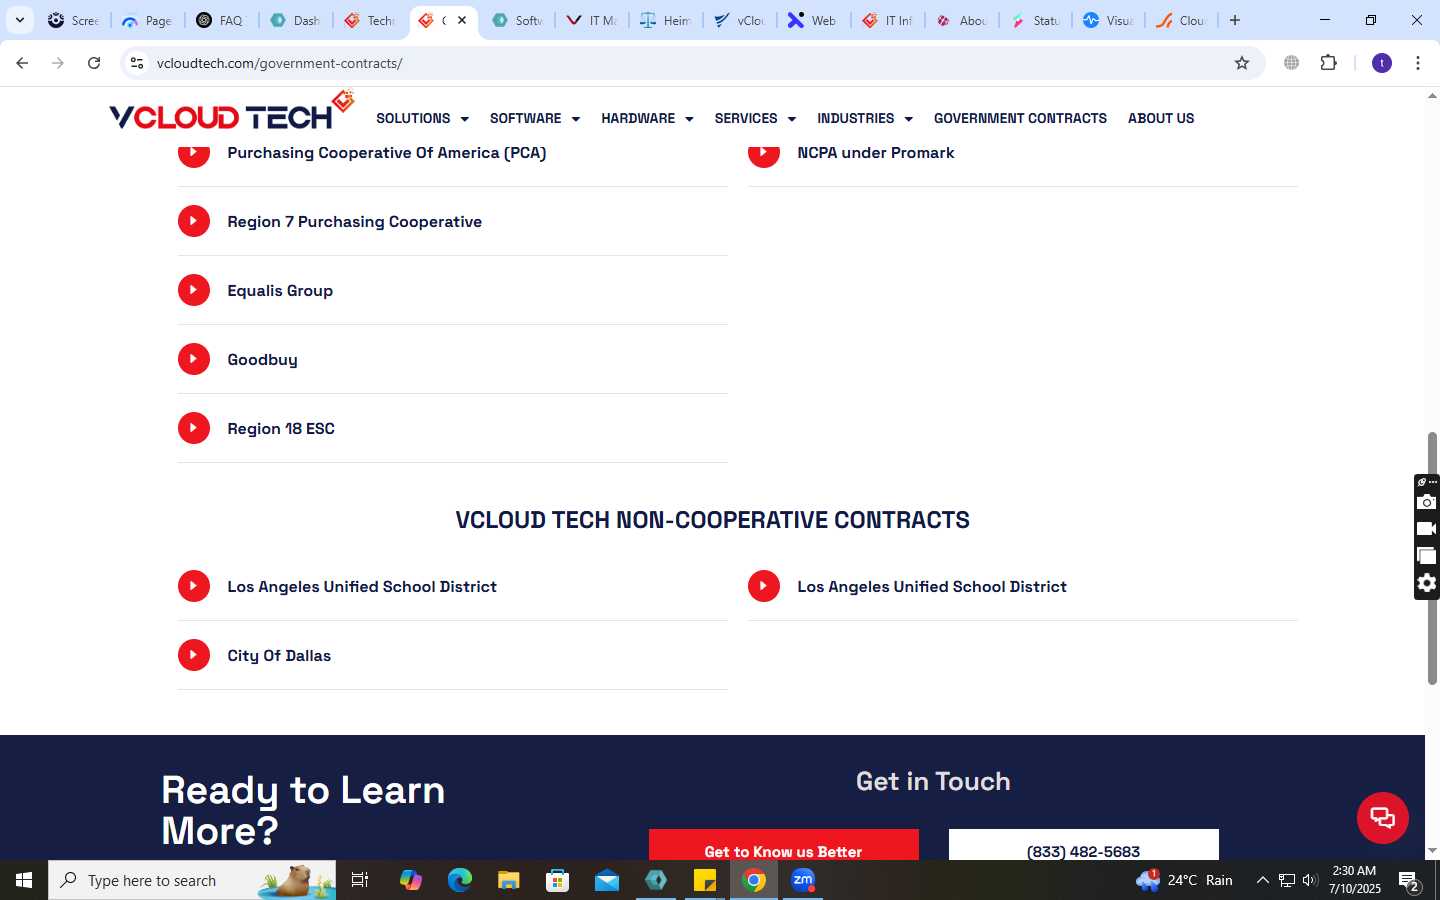Go to Government Contracts page
The height and width of the screenshot is (900, 1440).
pyautogui.click(x=1020, y=118)
